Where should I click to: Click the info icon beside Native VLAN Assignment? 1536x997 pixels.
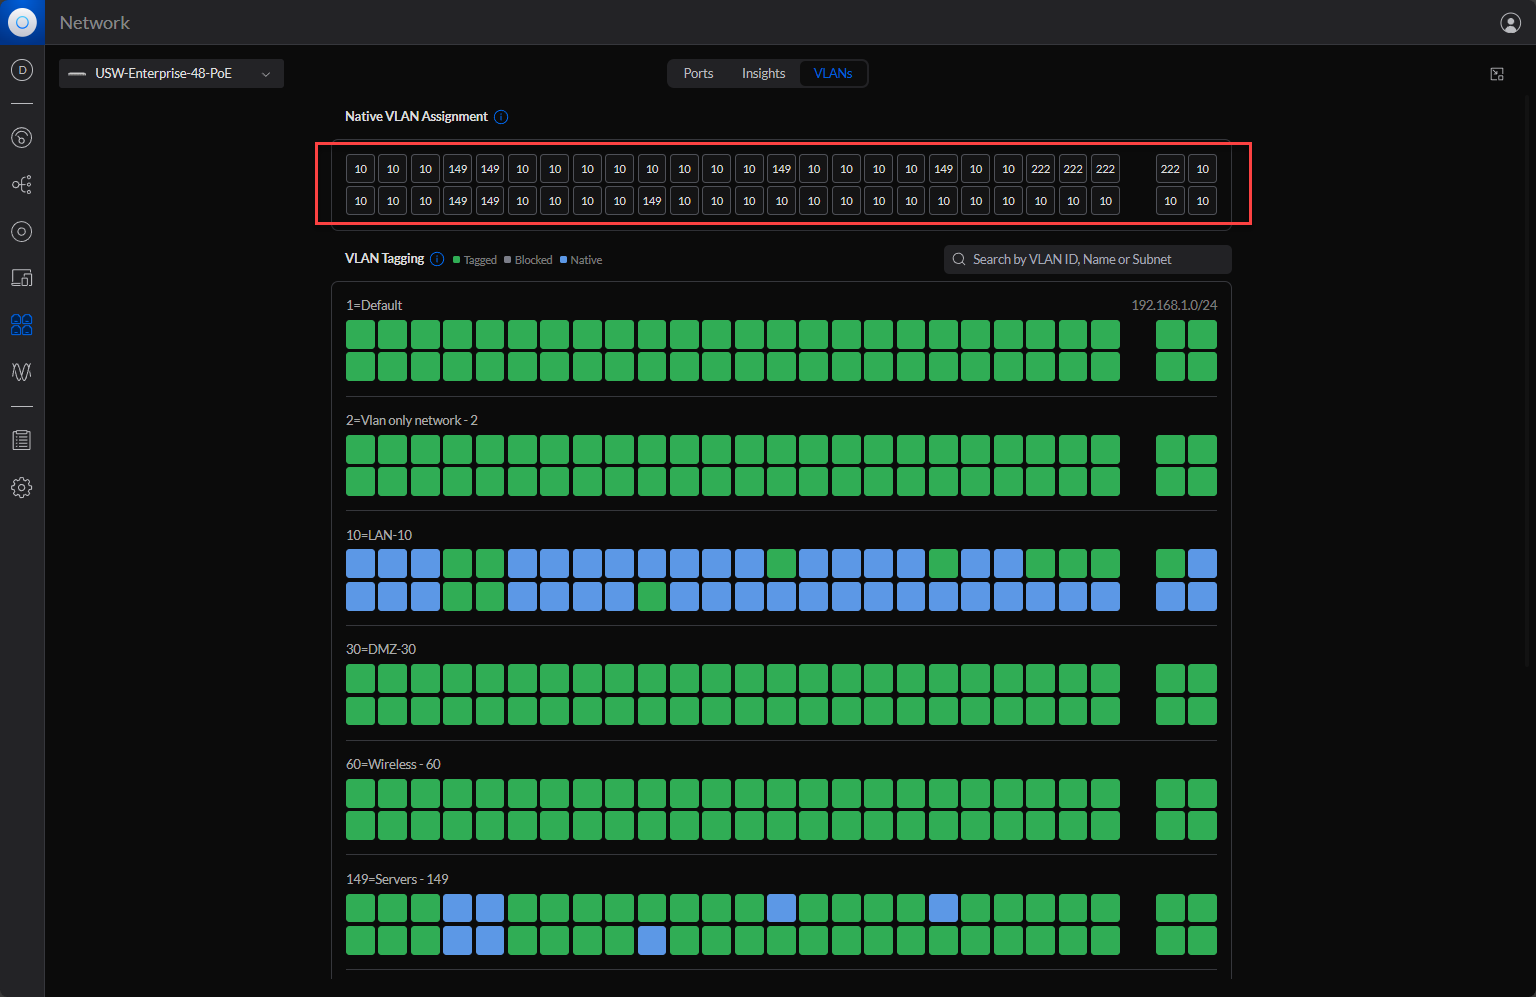tap(501, 117)
